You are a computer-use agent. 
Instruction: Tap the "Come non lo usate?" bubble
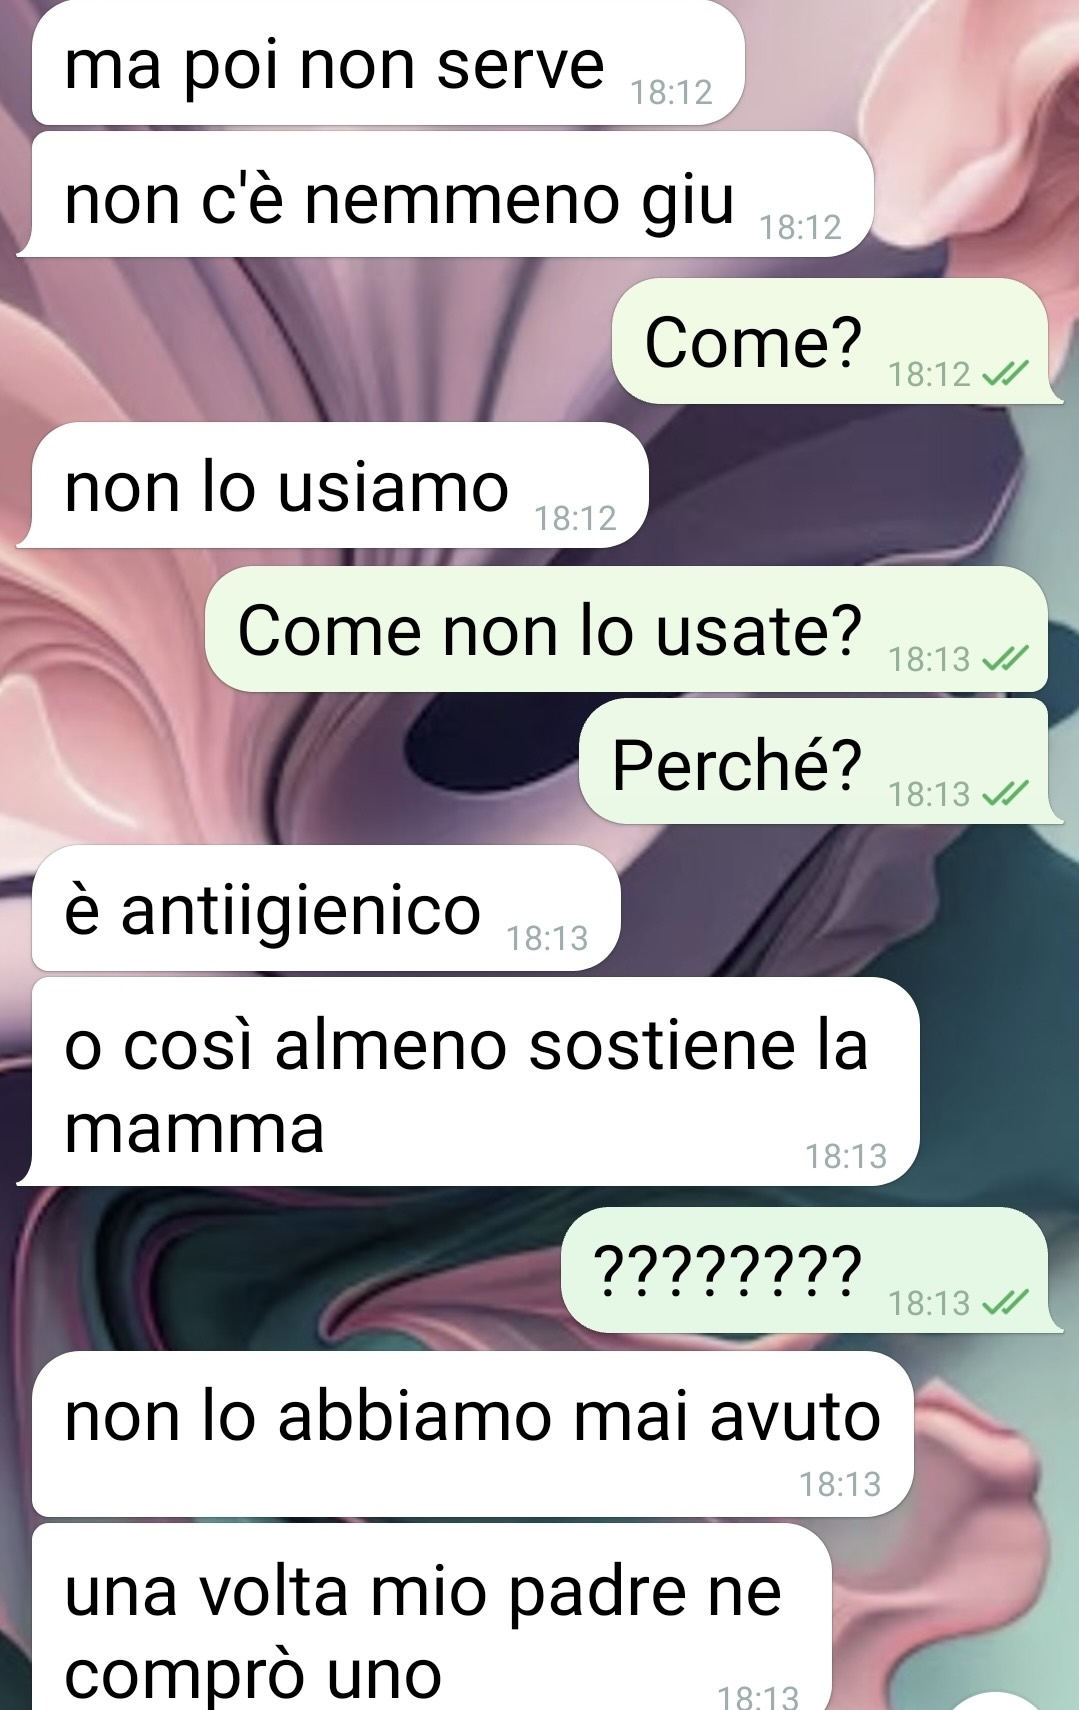coord(626,629)
